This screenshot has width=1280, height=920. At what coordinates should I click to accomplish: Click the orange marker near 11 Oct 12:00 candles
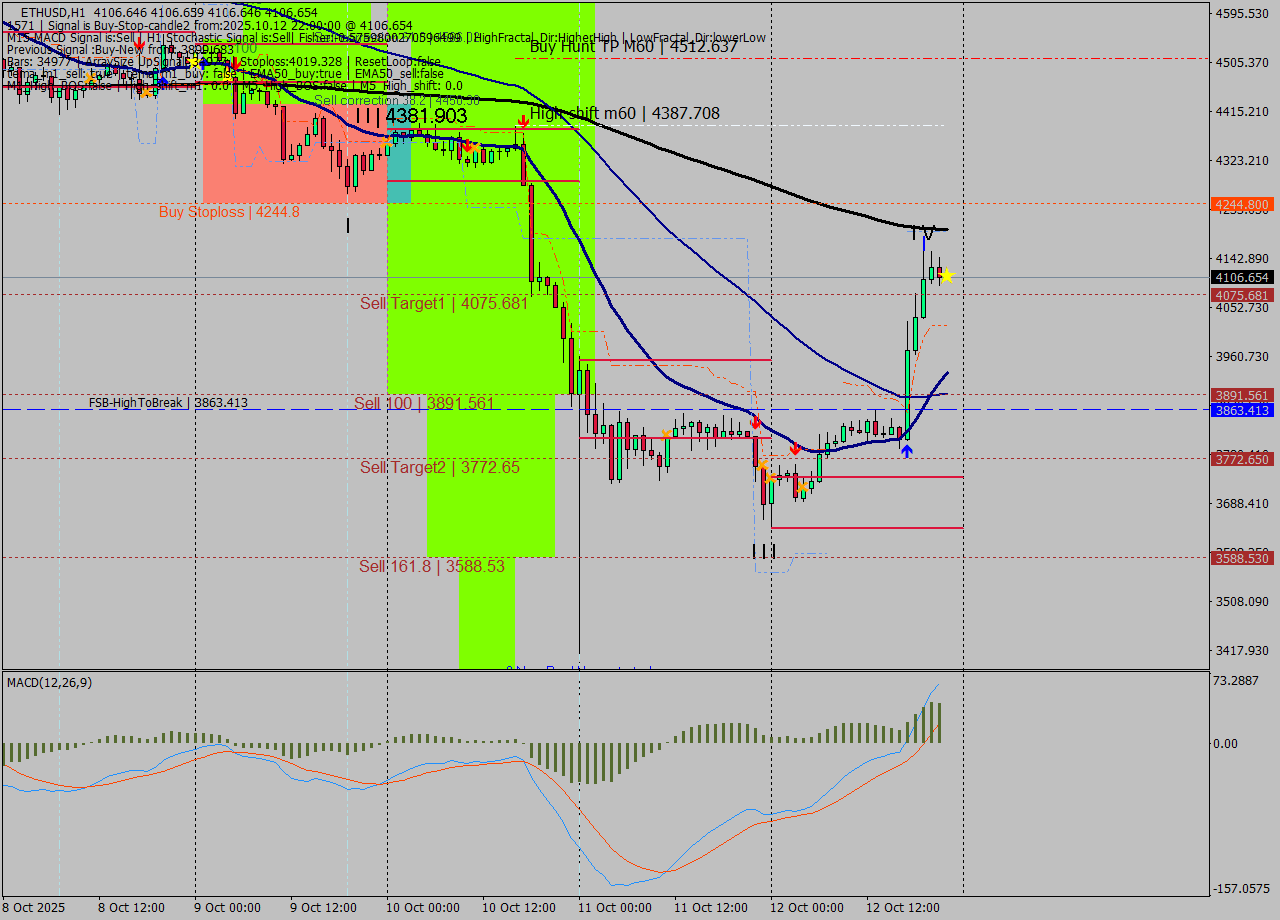[763, 465]
